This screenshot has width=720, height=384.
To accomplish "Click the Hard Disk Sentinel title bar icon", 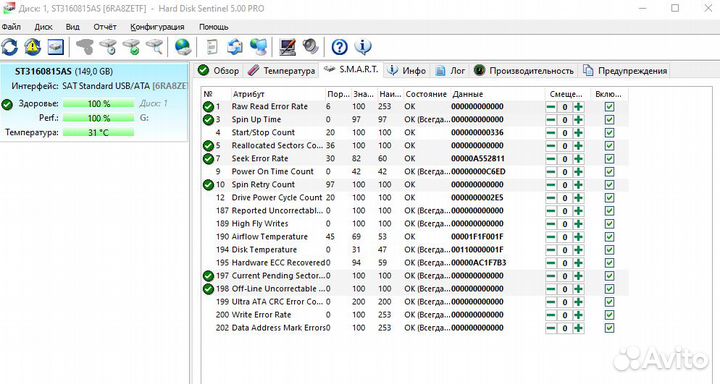I will pyautogui.click(x=8, y=8).
